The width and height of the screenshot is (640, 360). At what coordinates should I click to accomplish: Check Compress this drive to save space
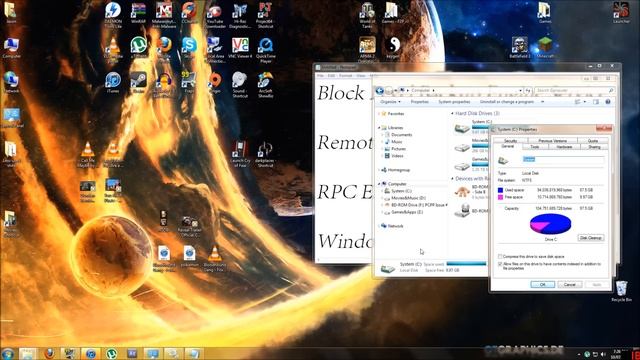coord(500,256)
